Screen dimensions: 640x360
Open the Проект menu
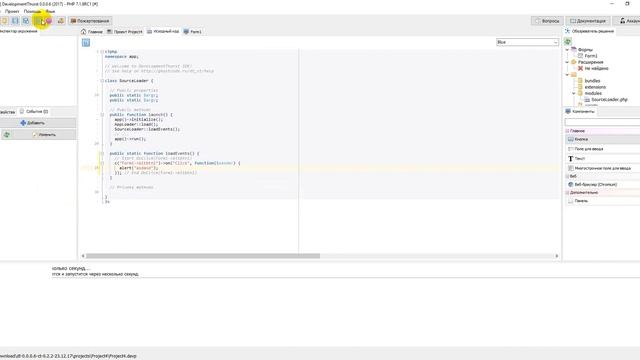click(x=12, y=11)
